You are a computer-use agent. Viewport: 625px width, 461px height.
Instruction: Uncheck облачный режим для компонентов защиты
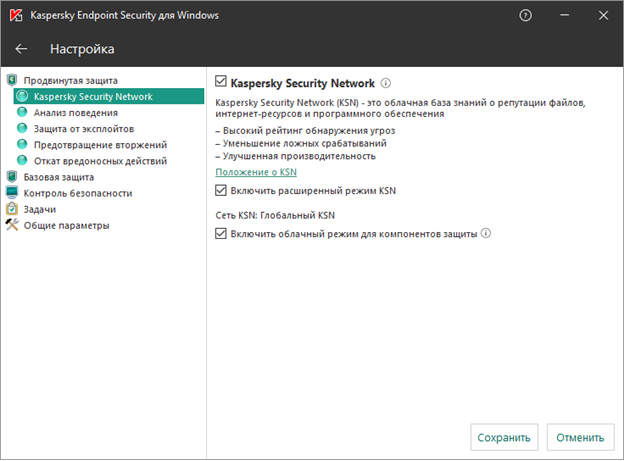pos(222,234)
